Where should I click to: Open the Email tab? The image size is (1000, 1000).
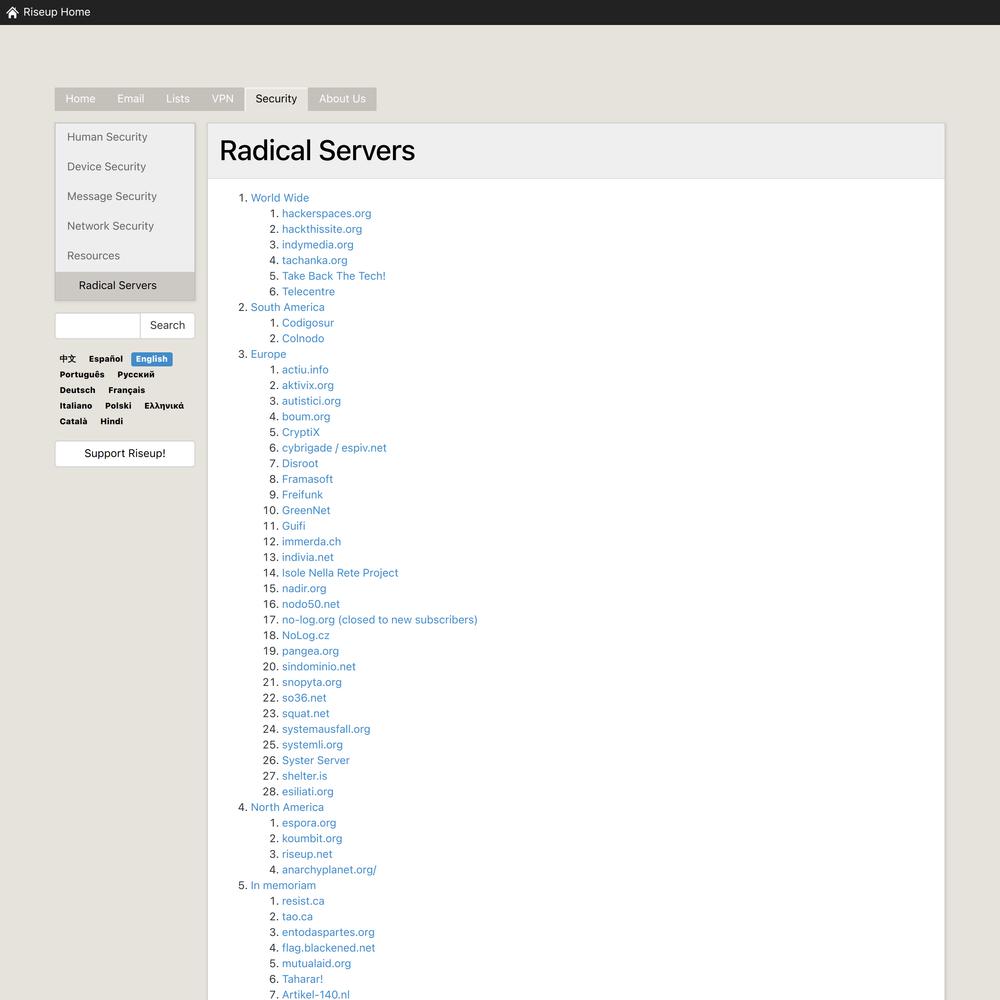point(131,99)
